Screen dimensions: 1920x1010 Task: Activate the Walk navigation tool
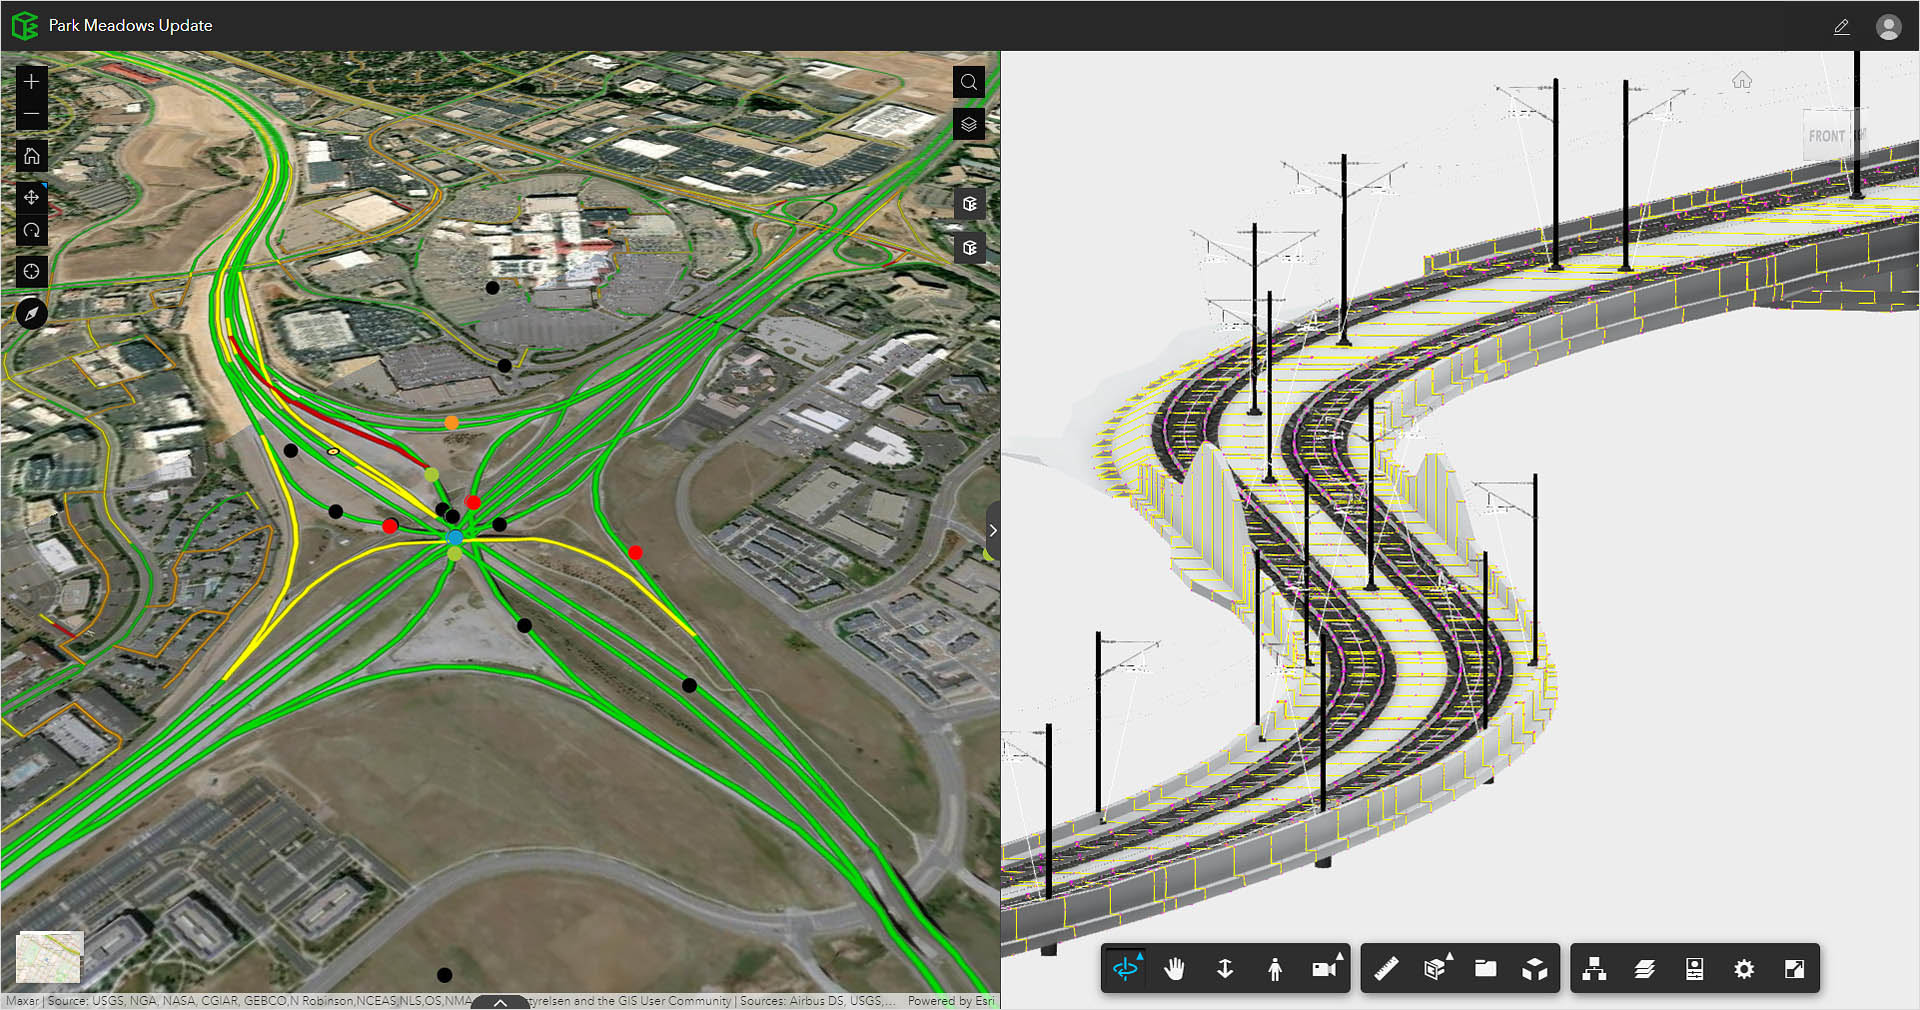click(x=1275, y=968)
